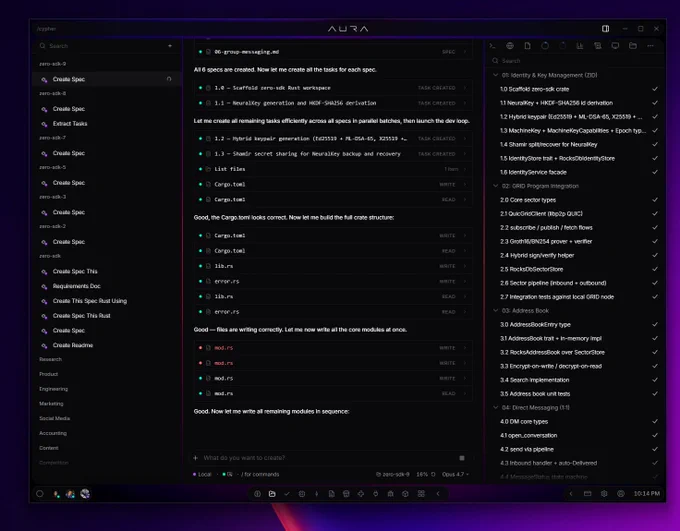Image resolution: width=680 pixels, height=531 pixels.
Task: Click the plus icon next to sidebar search
Action: pyautogui.click(x=170, y=46)
